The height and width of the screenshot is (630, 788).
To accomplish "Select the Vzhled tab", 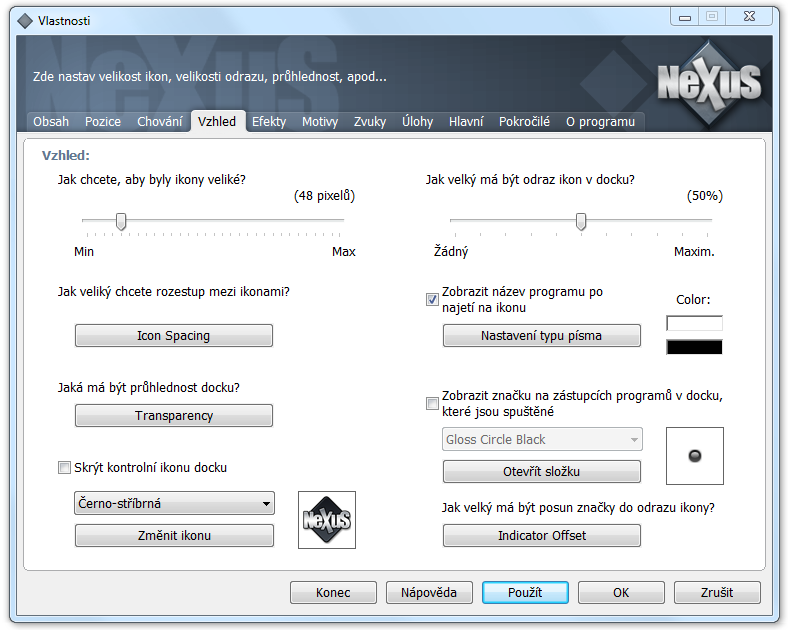I will [217, 122].
